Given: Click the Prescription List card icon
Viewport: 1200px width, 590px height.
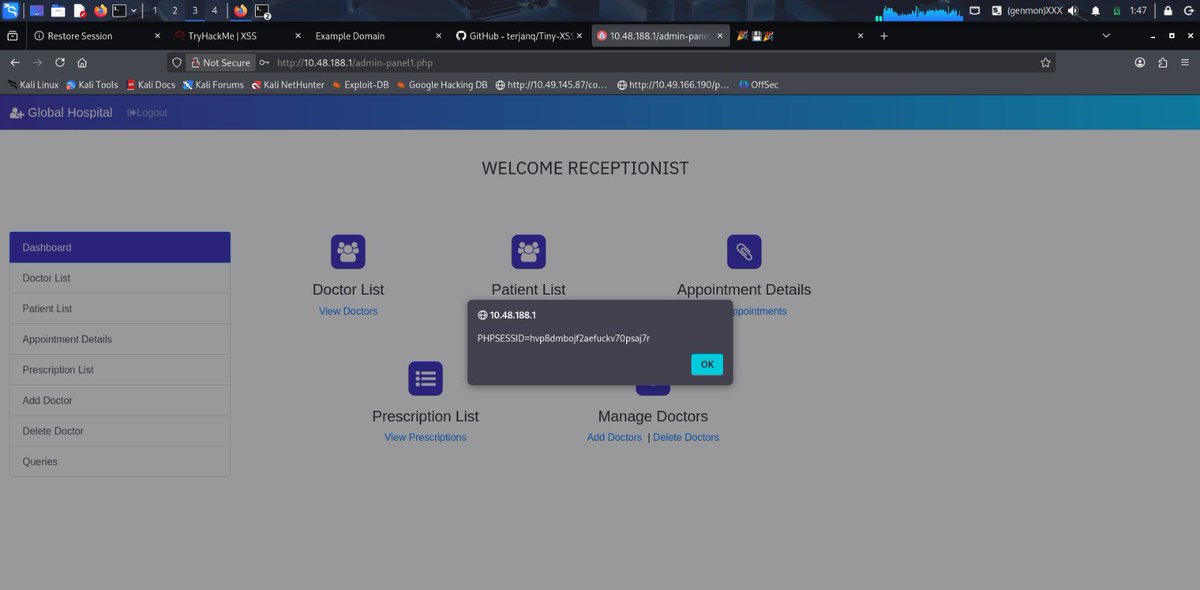Looking at the screenshot, I should (x=425, y=378).
